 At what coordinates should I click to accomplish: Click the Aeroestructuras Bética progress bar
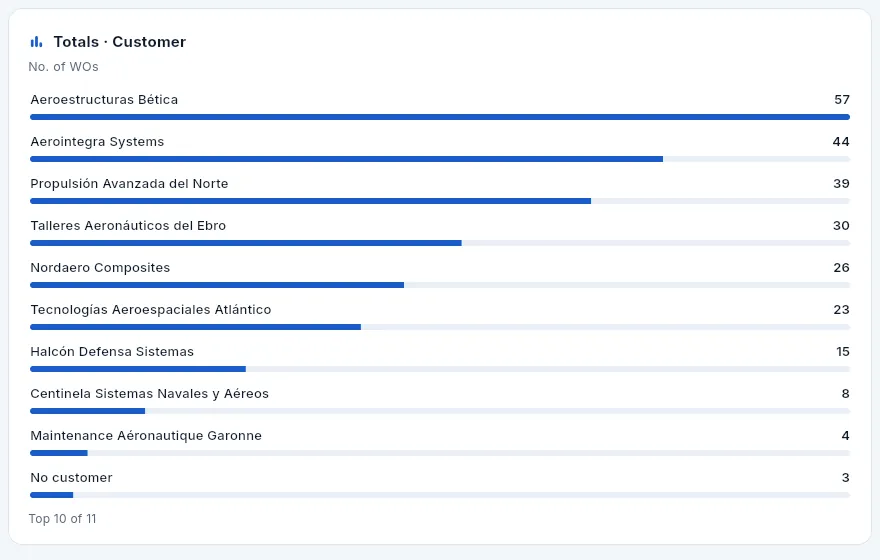point(440,117)
